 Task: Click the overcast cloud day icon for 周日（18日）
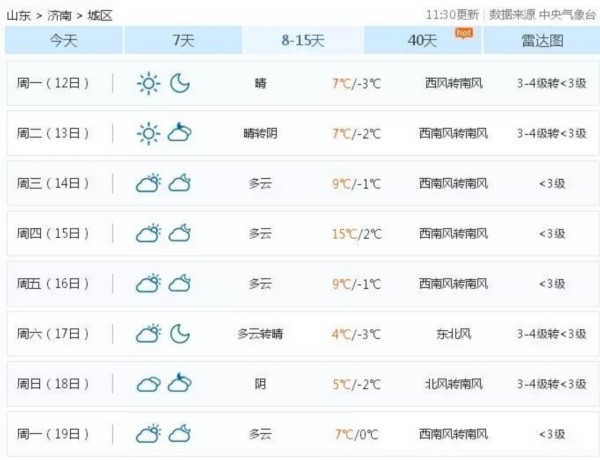(x=148, y=383)
